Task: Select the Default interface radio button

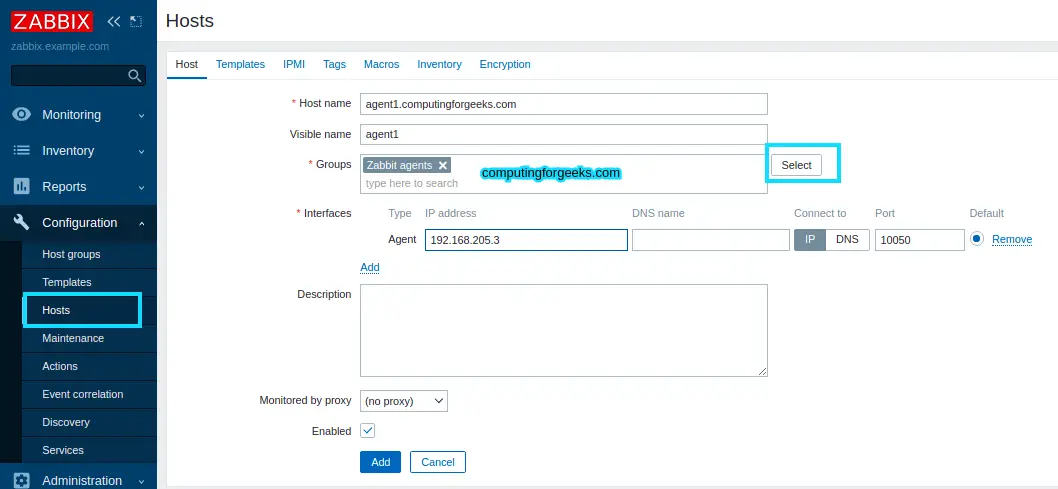Action: click(x=976, y=239)
